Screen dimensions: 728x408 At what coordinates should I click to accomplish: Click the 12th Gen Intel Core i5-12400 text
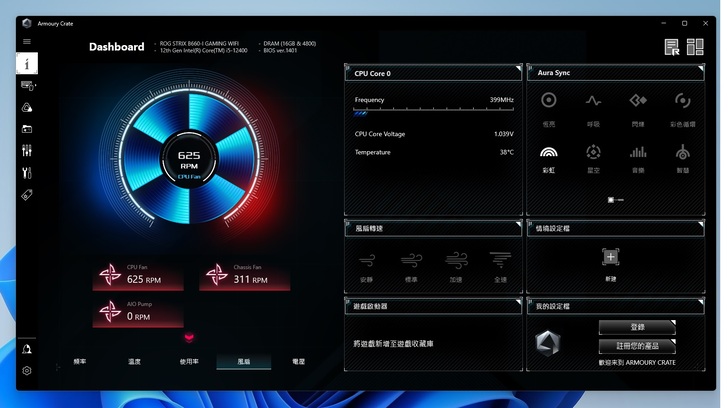click(x=203, y=51)
